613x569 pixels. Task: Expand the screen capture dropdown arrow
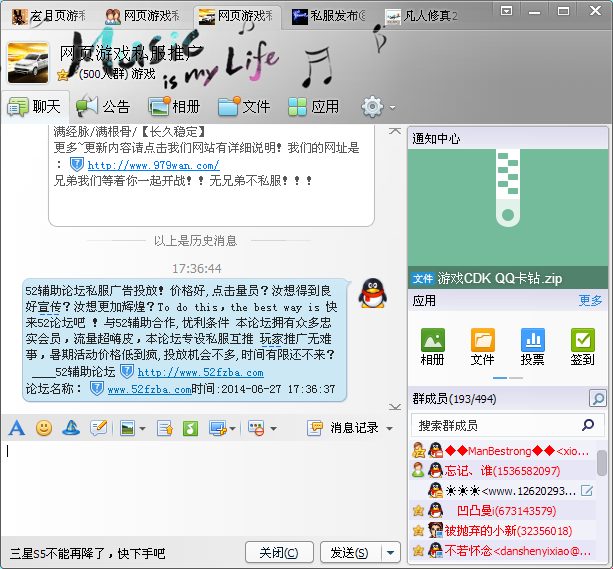pyautogui.click(x=233, y=429)
